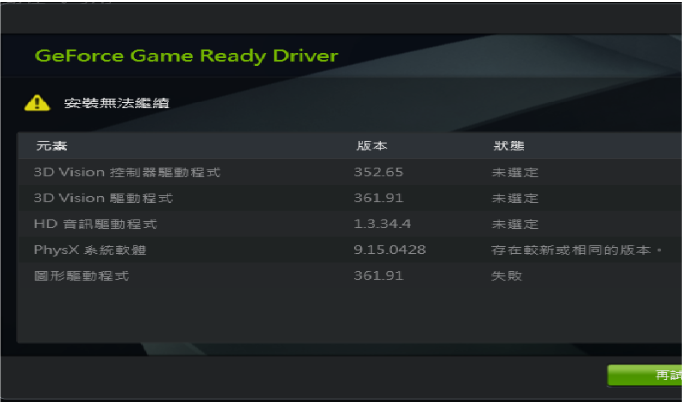Image resolution: width=683 pixels, height=402 pixels.
Task: Click 未選定 status of 3D Vision 驅動程式
Action: 515,198
